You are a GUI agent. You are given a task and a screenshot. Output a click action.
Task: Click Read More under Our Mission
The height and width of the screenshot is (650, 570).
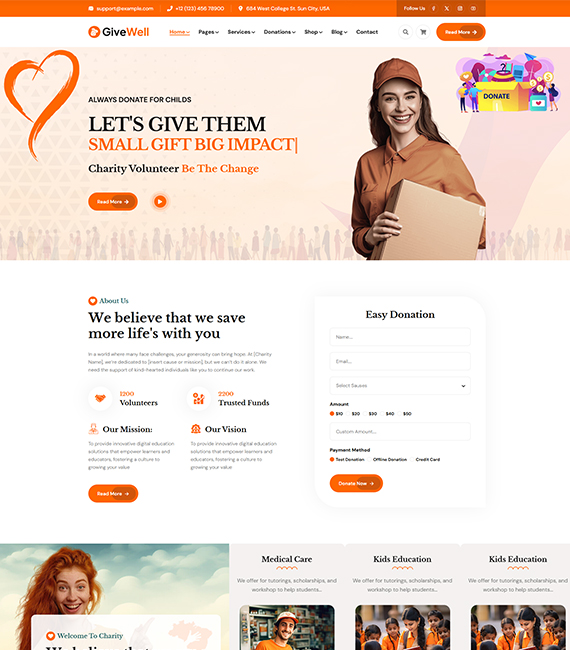pyautogui.click(x=113, y=493)
